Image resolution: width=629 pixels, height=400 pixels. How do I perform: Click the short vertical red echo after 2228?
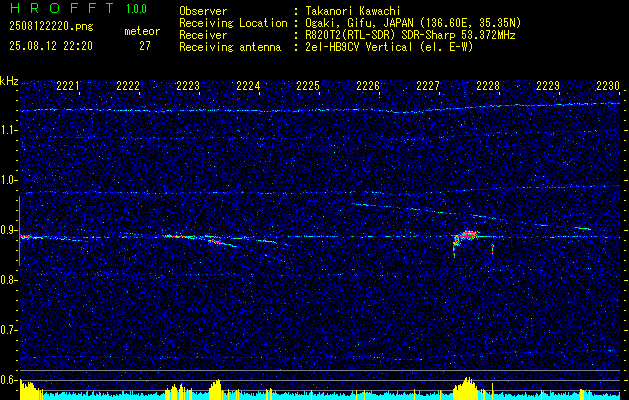click(492, 249)
